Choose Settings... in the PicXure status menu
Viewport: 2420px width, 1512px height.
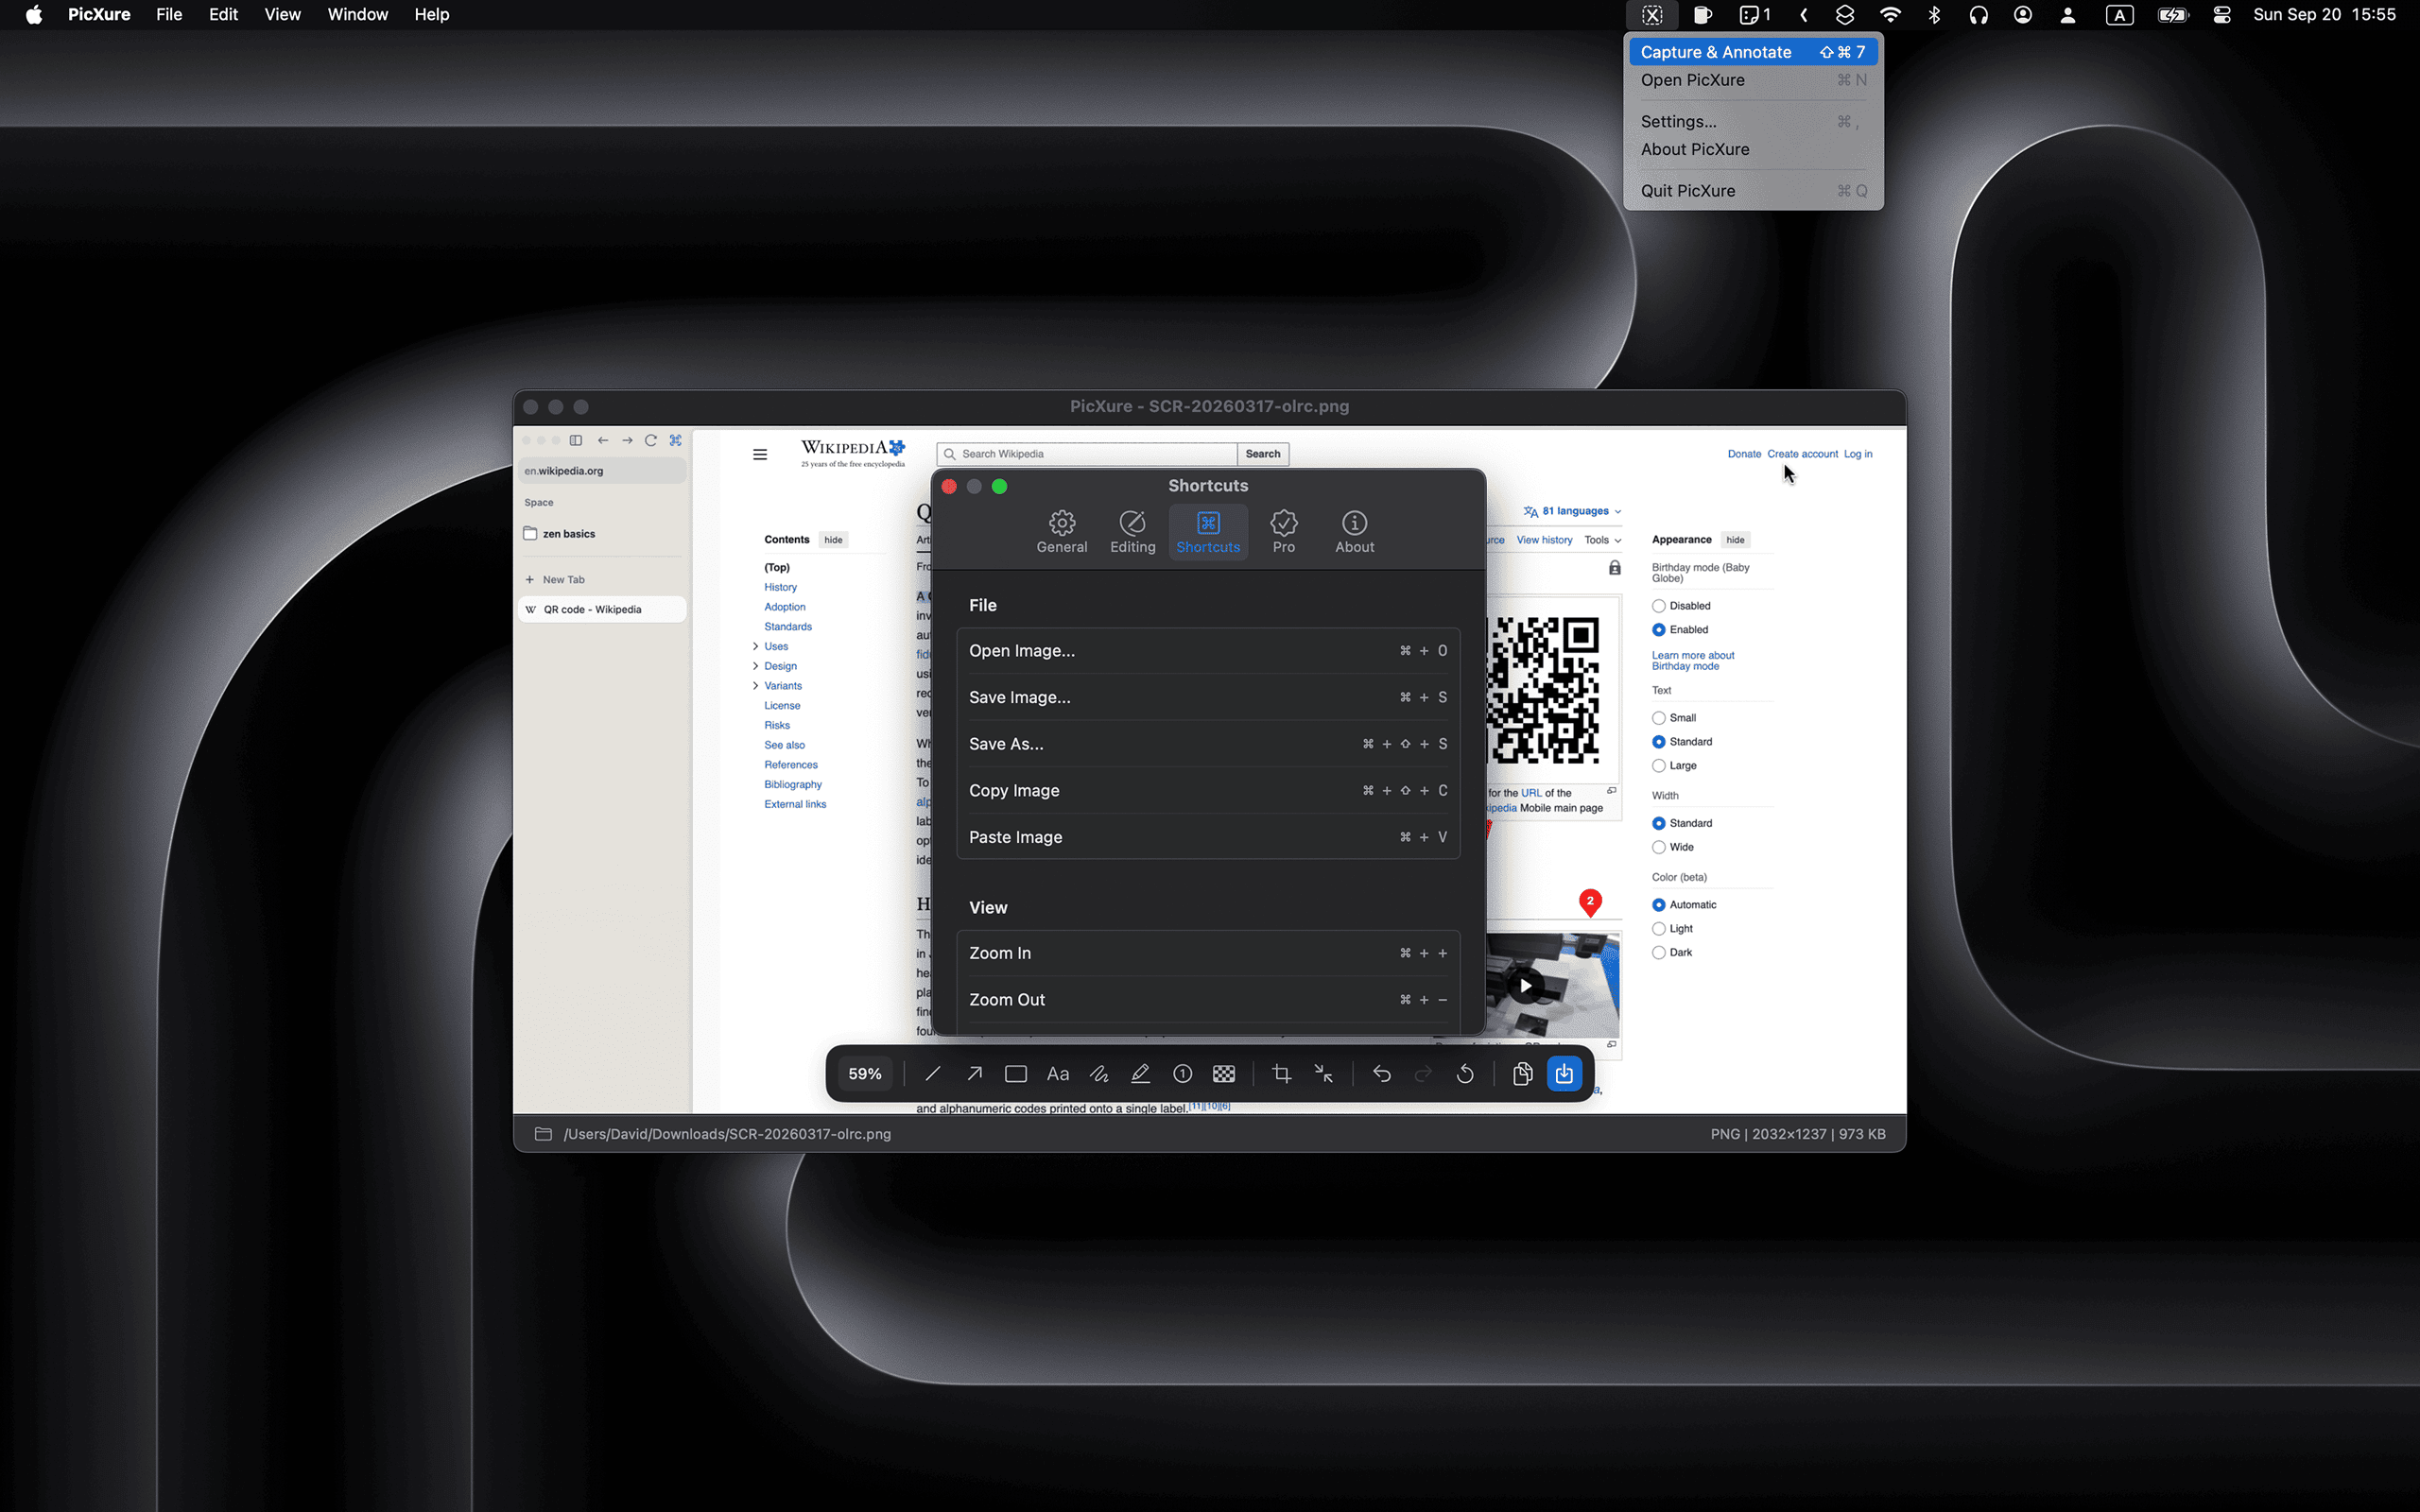tap(1753, 121)
